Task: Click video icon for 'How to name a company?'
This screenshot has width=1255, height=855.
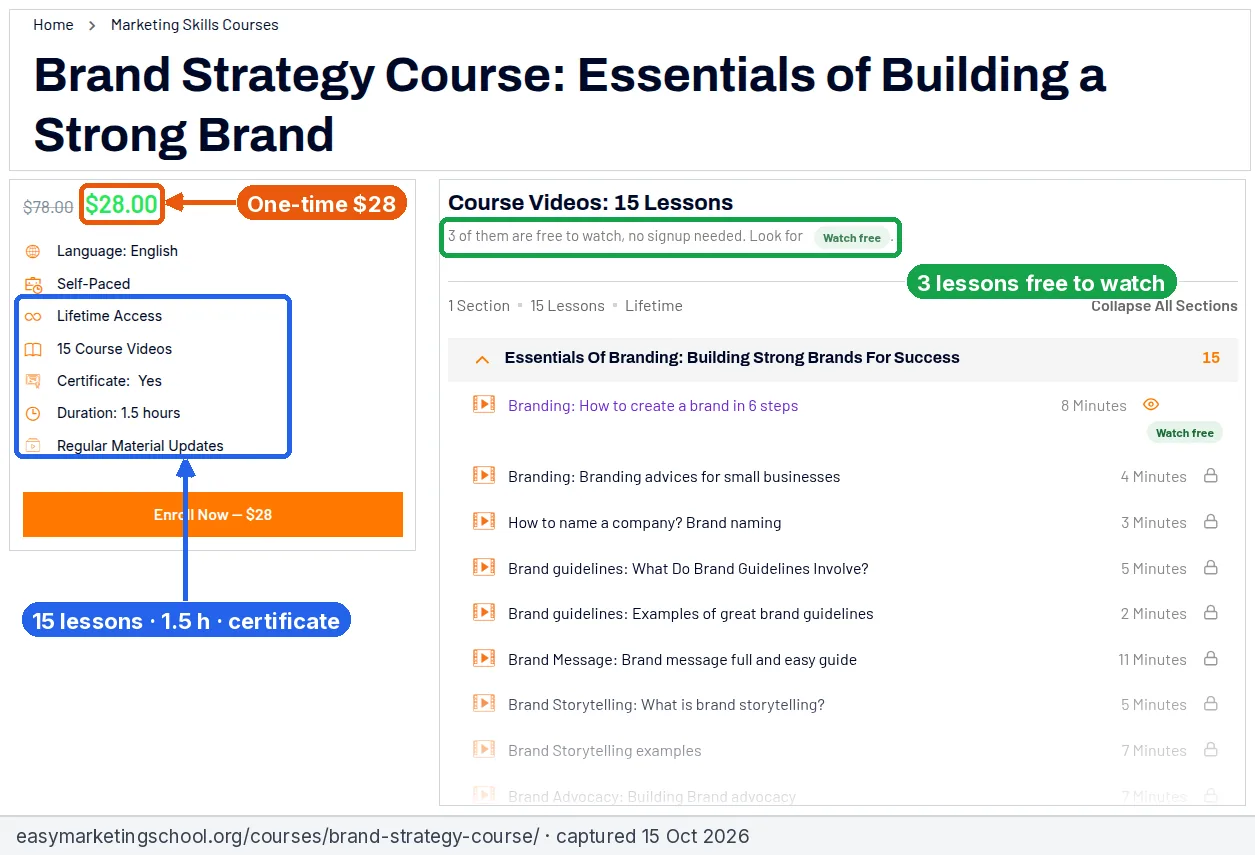Action: pyautogui.click(x=484, y=522)
